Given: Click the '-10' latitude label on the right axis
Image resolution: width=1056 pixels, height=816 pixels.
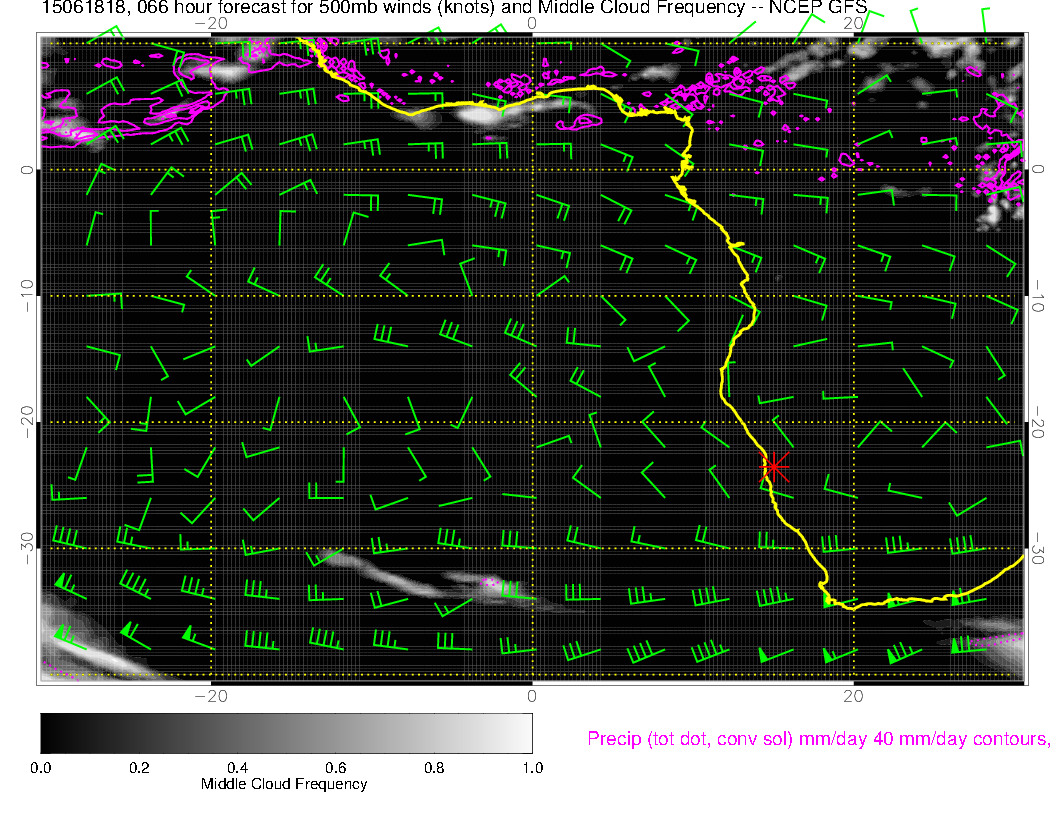Looking at the screenshot, I should (1037, 296).
